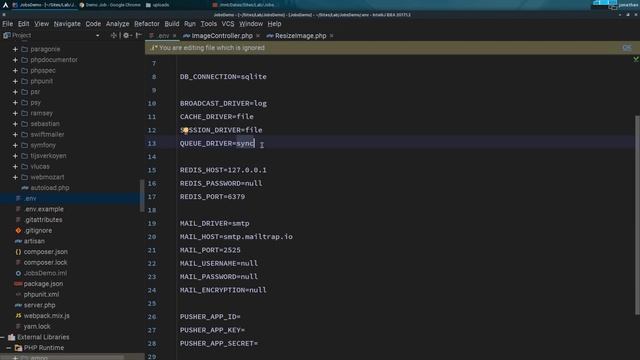Open the Project view dropdown arrow

coord(98,36)
